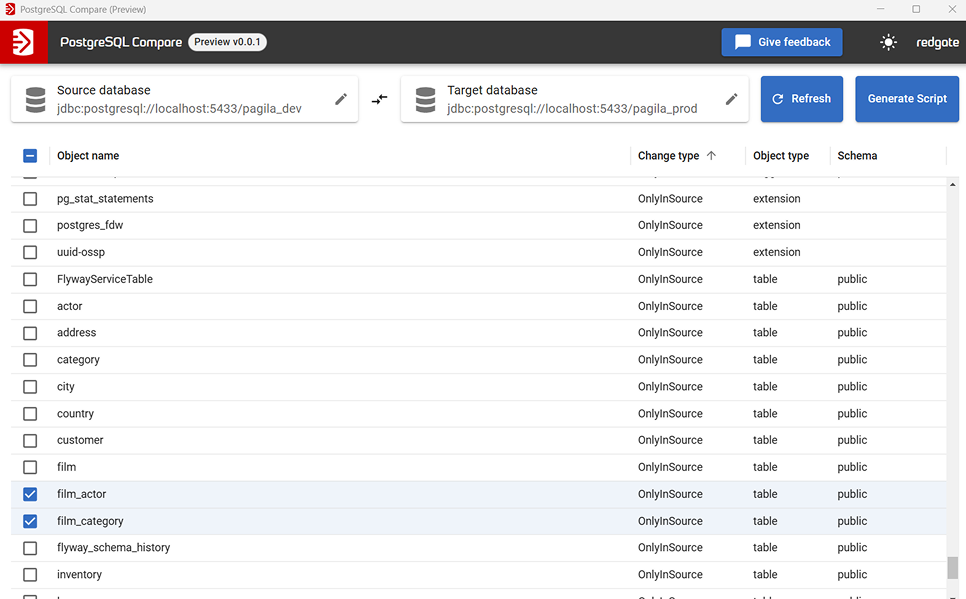Check the flyway_schema_history checkbox
This screenshot has height=599, width=966.
[x=30, y=548]
